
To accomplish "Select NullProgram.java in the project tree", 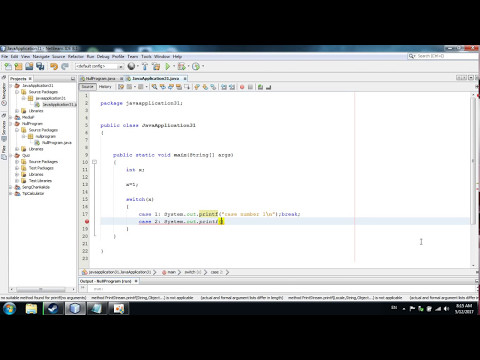I will pyautogui.click(x=56, y=143).
